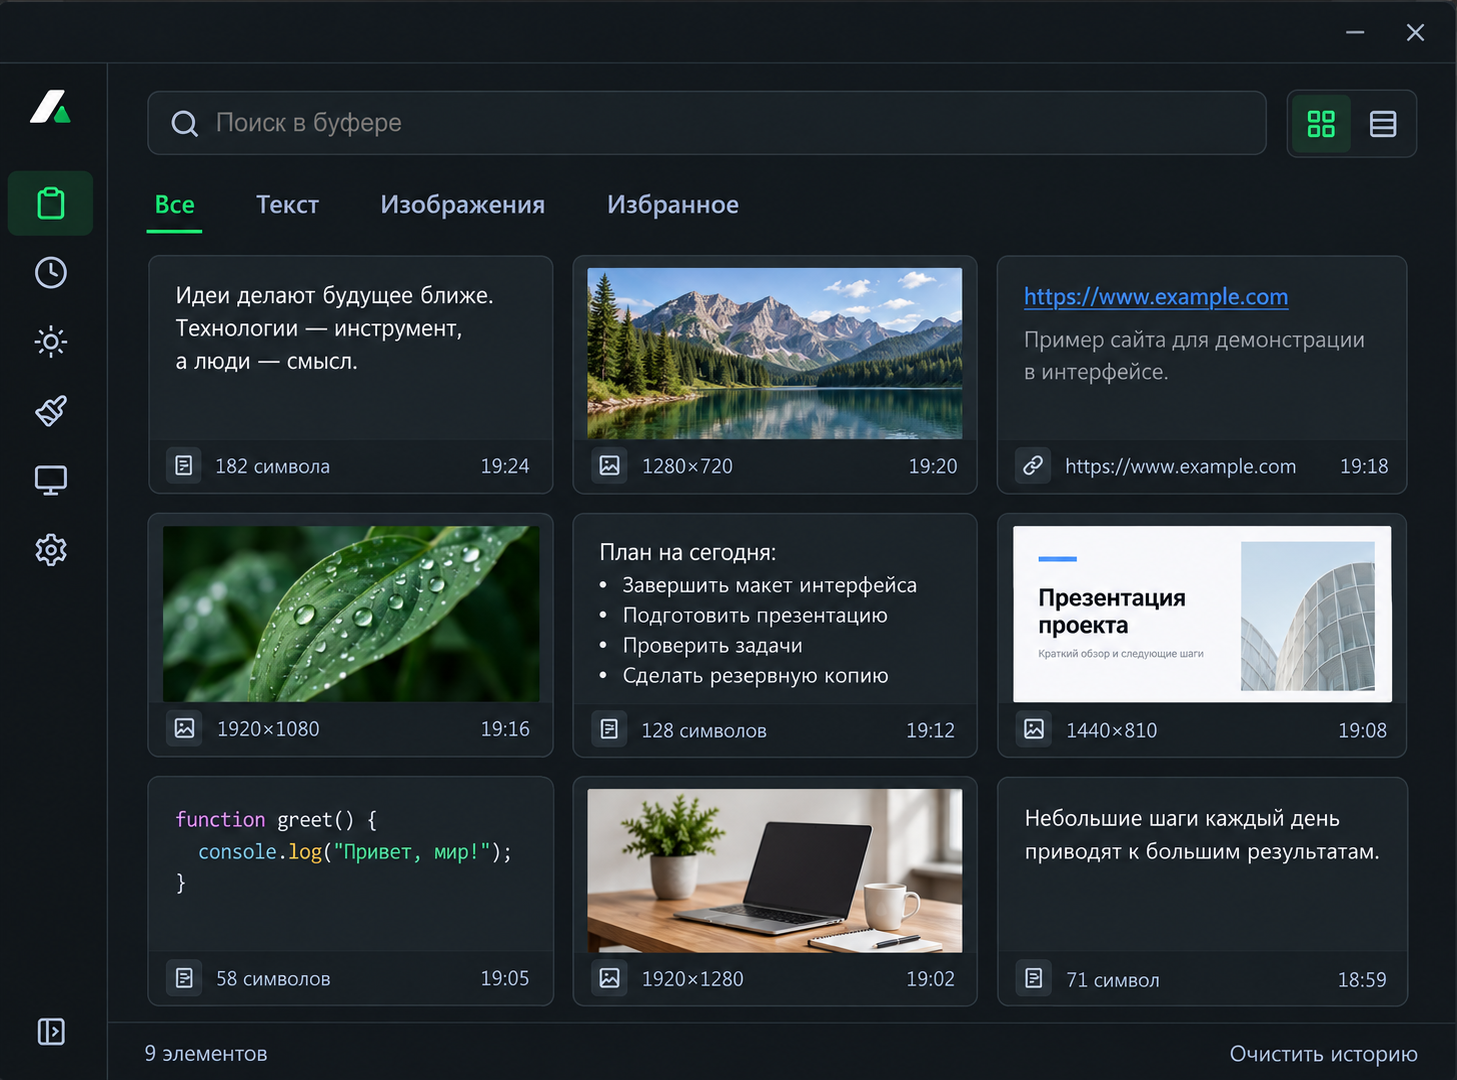This screenshot has height=1080, width=1457.
Task: Click the 1920×1080 size label
Action: [x=268, y=729]
